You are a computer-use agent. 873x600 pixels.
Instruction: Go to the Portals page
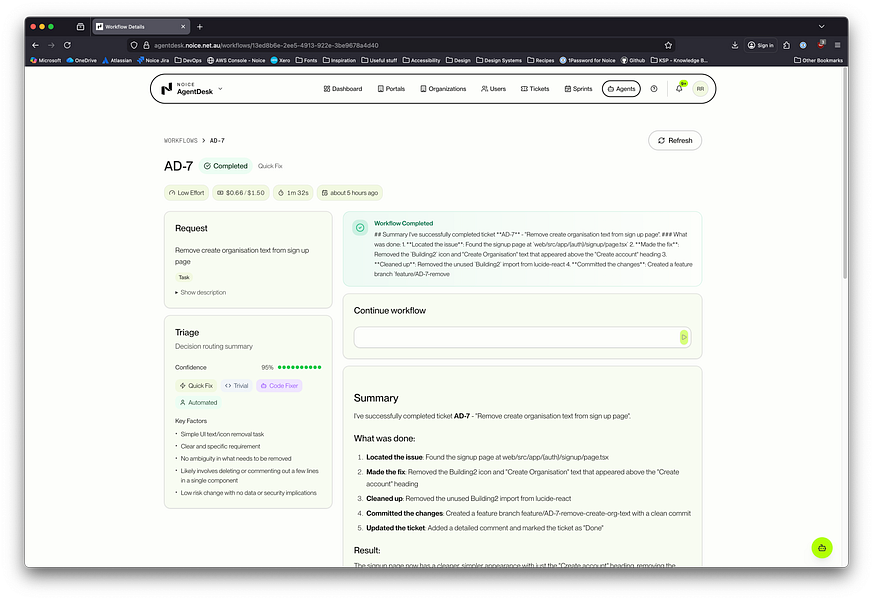click(x=391, y=89)
